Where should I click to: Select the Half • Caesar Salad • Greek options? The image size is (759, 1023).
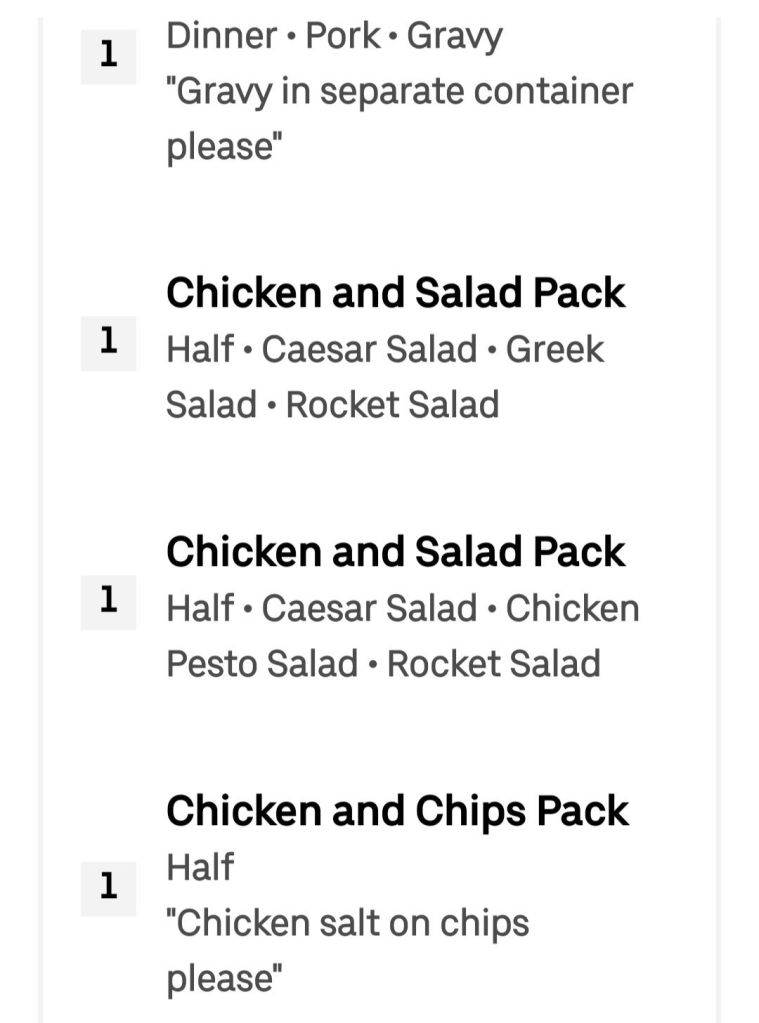385,349
